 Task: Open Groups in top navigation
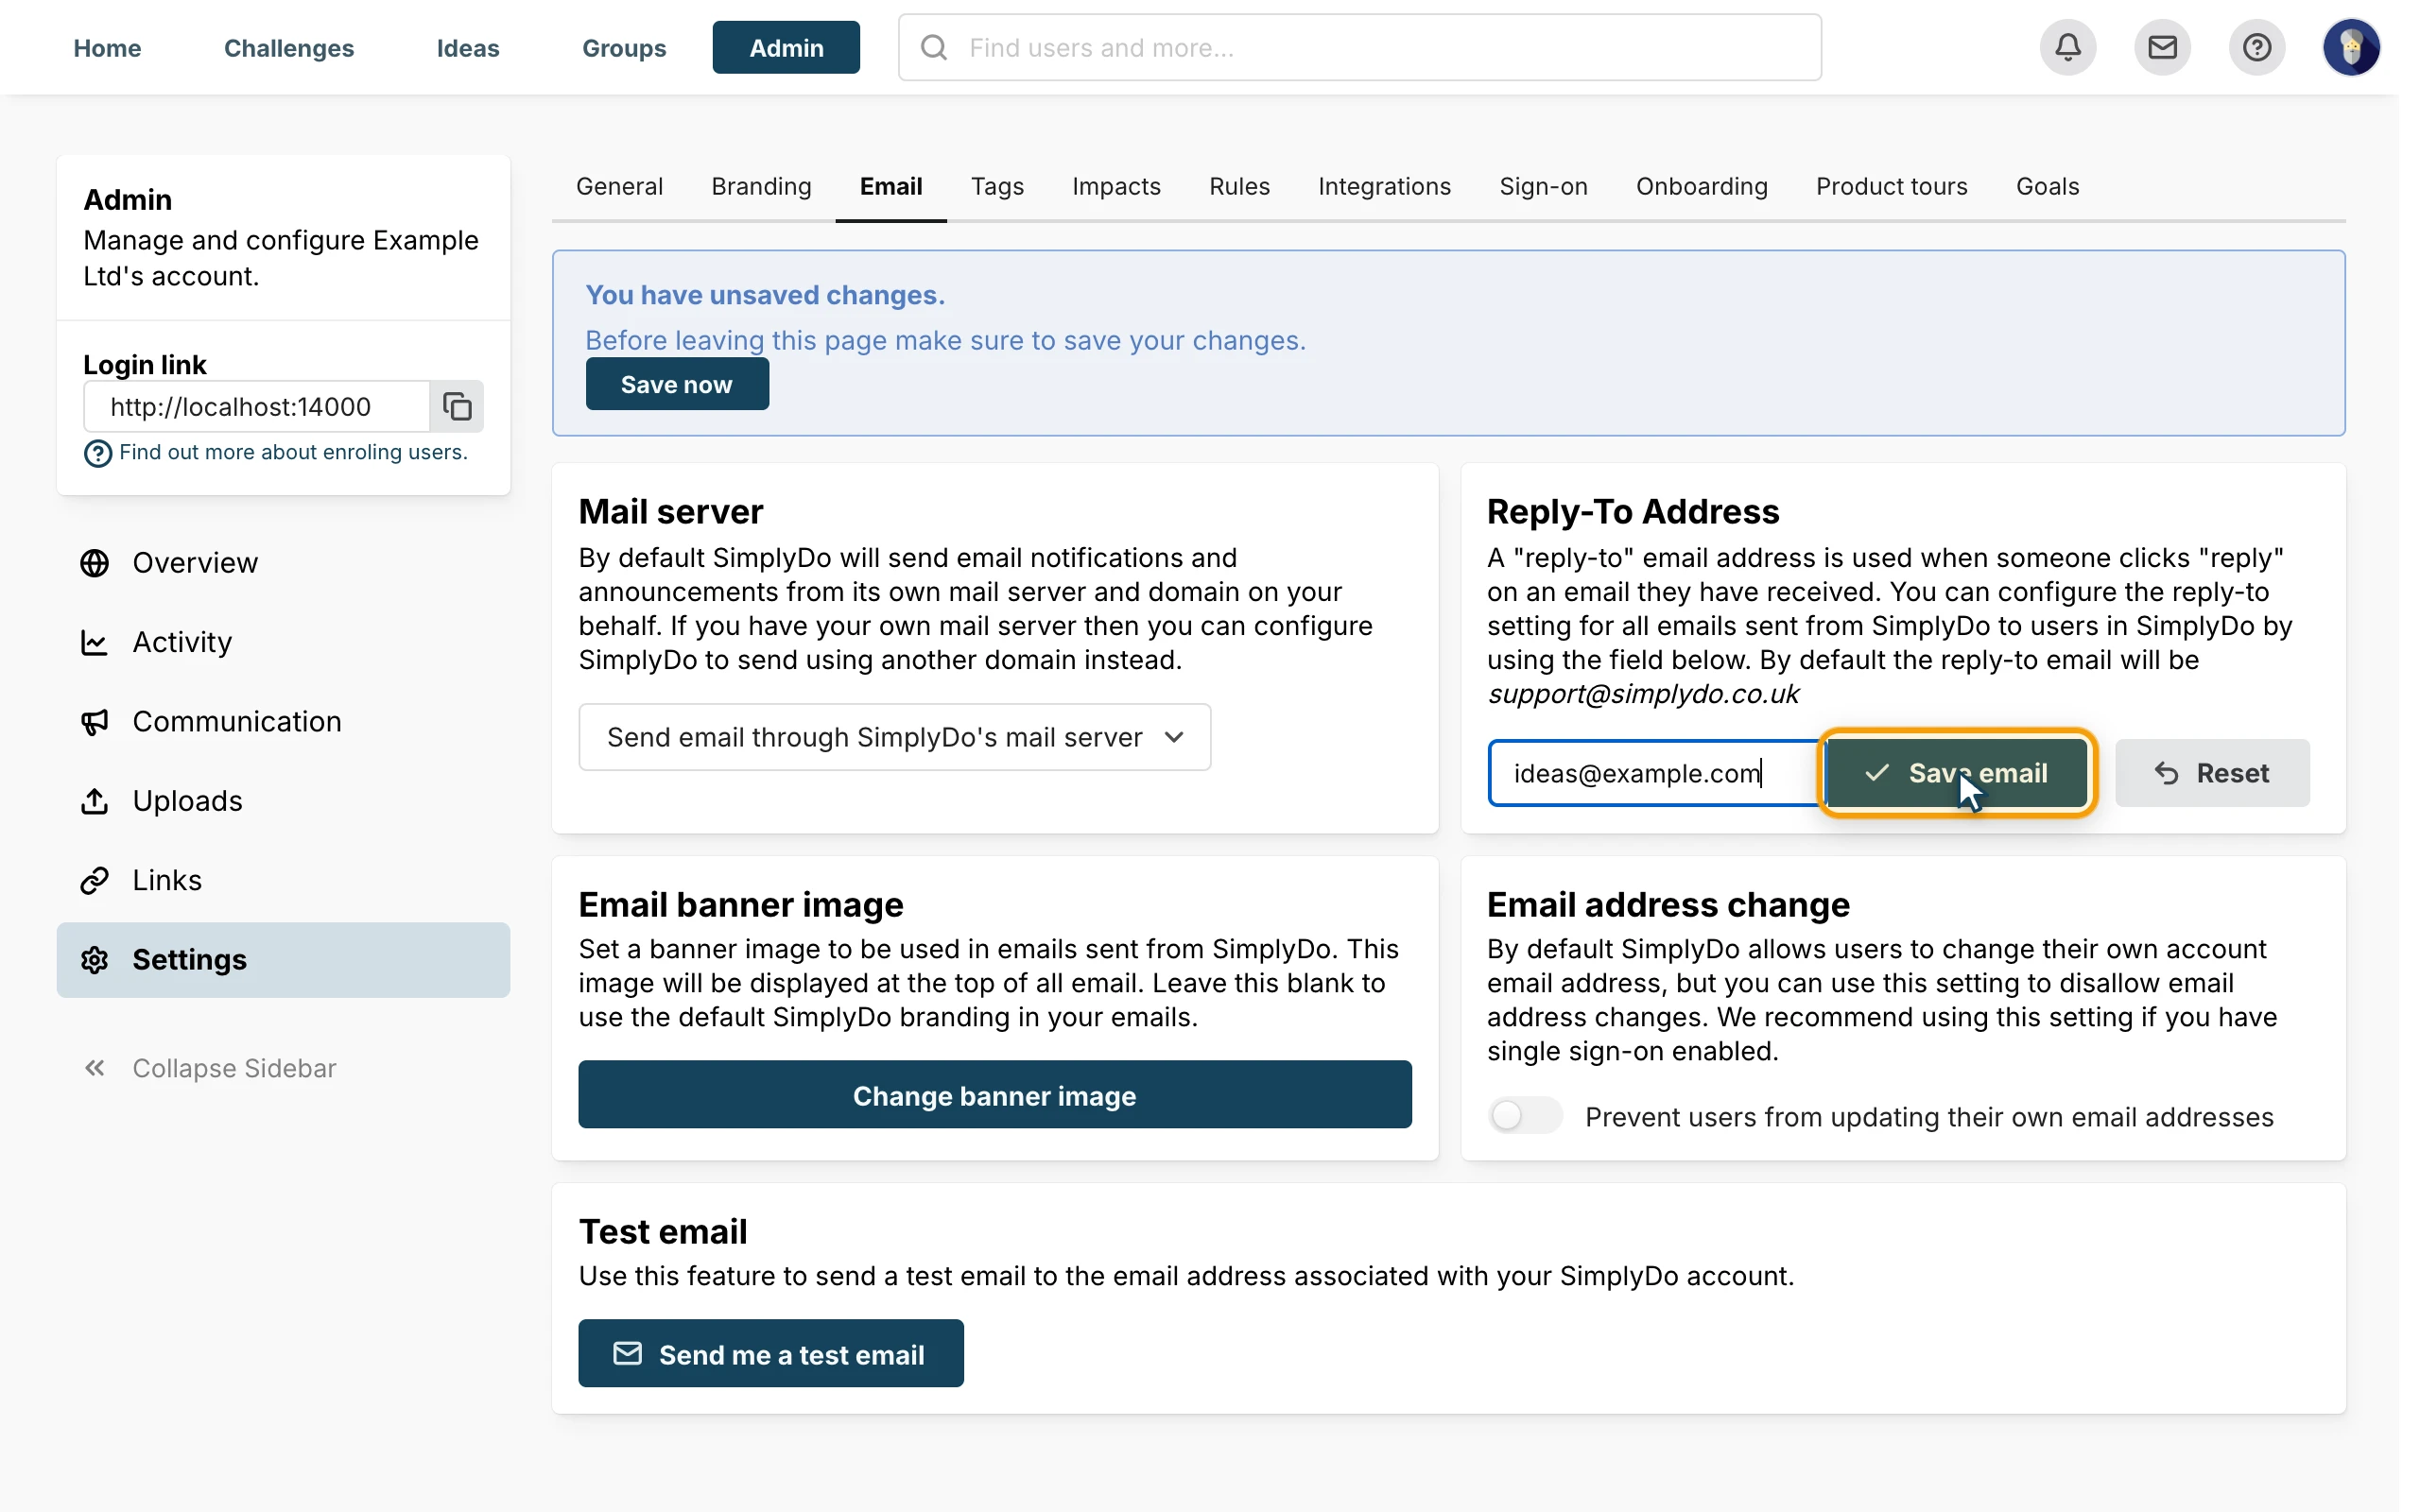pos(624,47)
